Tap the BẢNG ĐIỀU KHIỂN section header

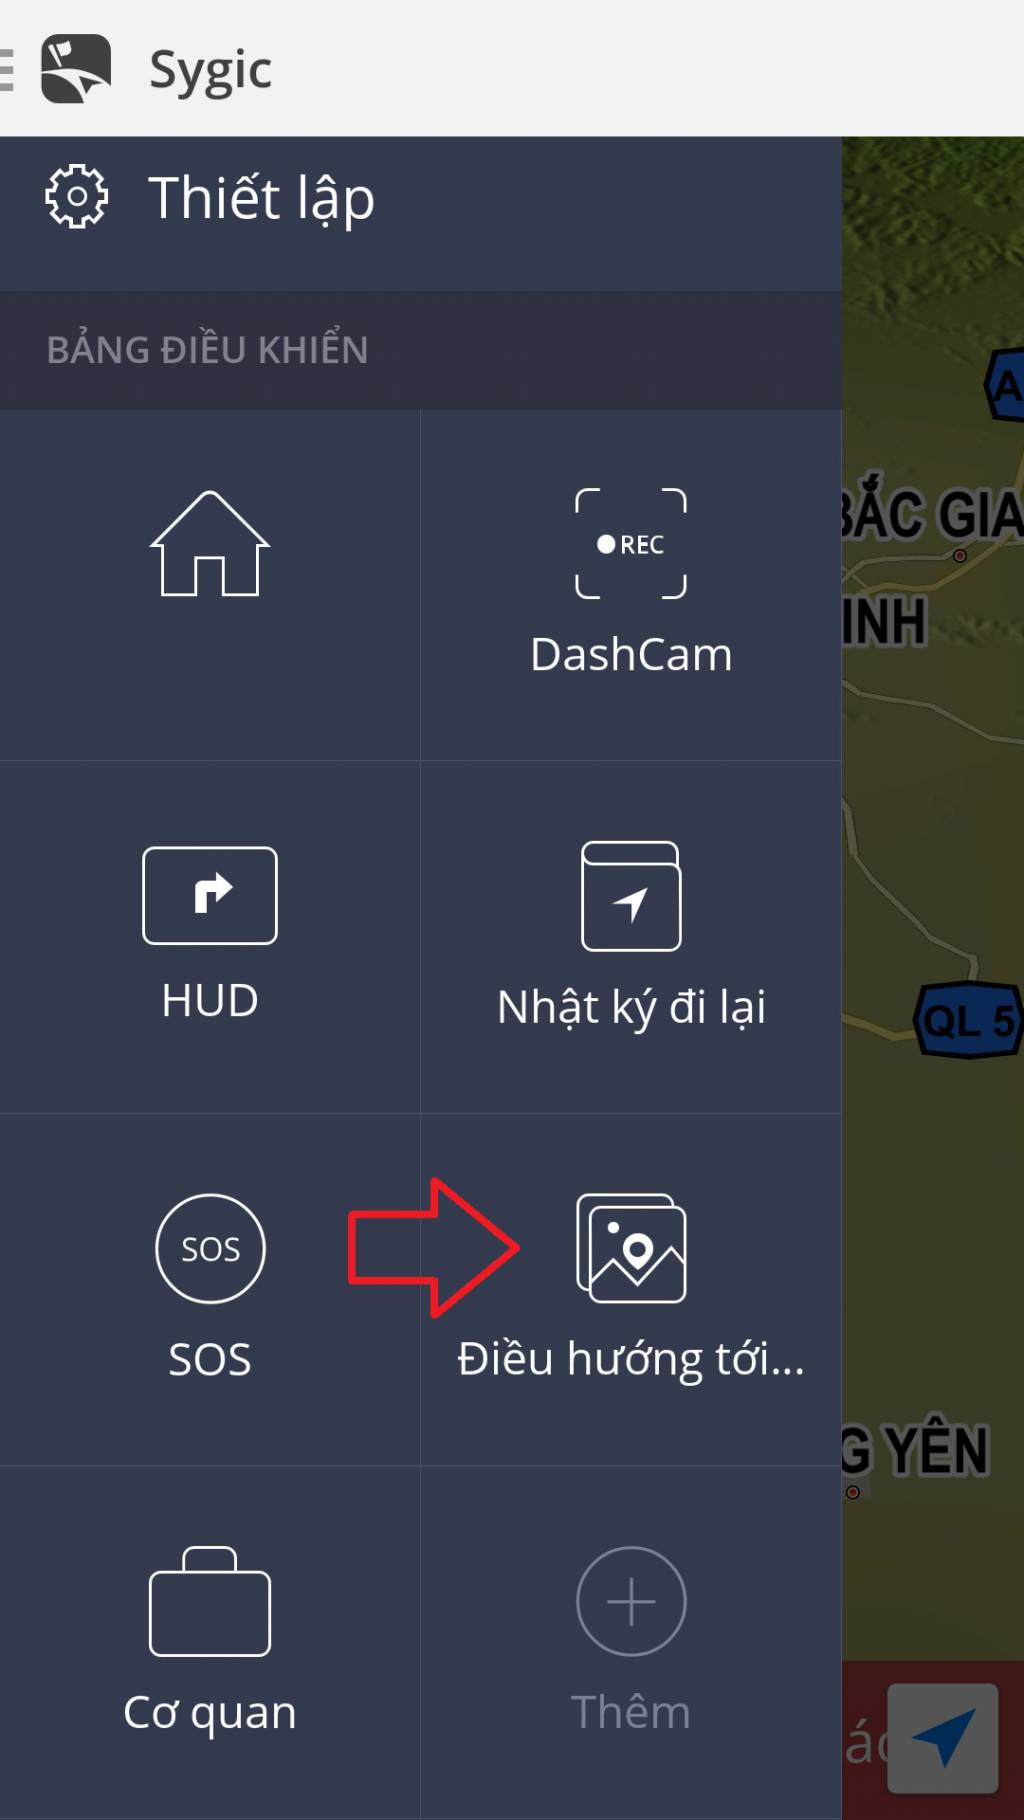pyautogui.click(x=421, y=350)
